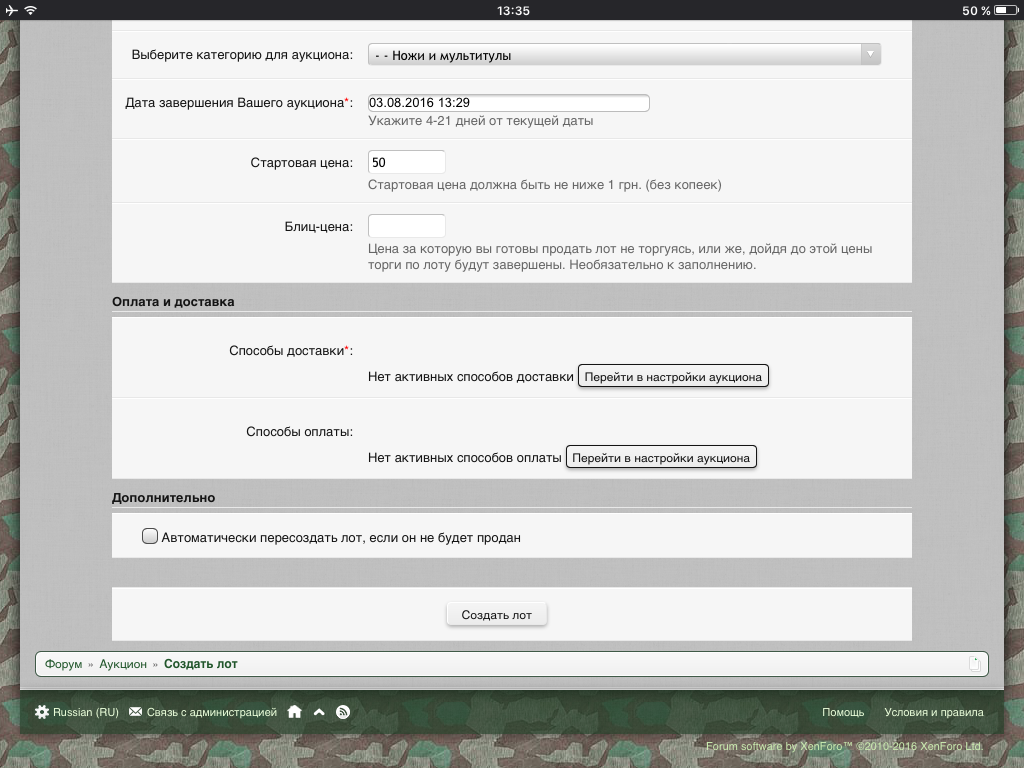This screenshot has height=768, width=1024.
Task: Click the Способы доставки label
Action: click(x=291, y=351)
